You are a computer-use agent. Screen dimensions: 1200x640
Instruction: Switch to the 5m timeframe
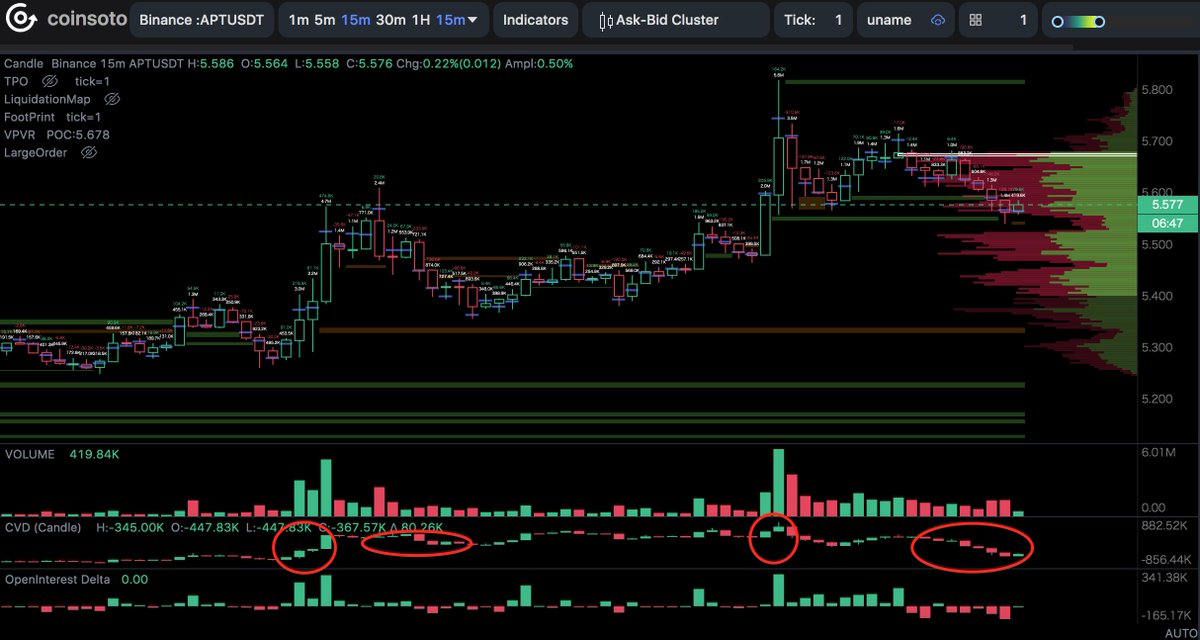pos(326,19)
